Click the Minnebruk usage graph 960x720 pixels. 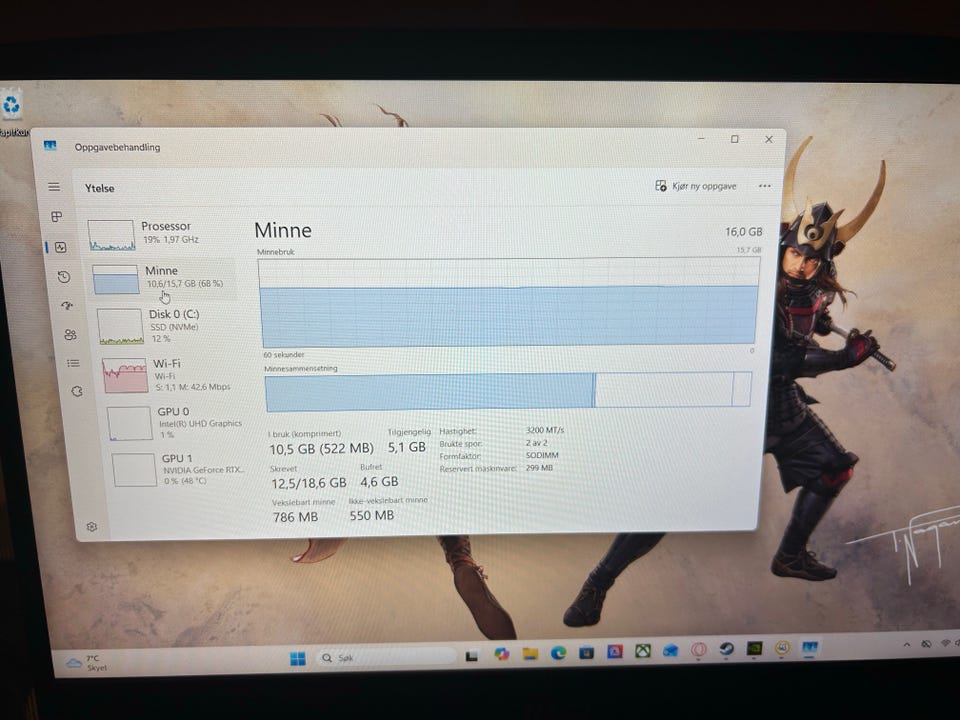[508, 302]
